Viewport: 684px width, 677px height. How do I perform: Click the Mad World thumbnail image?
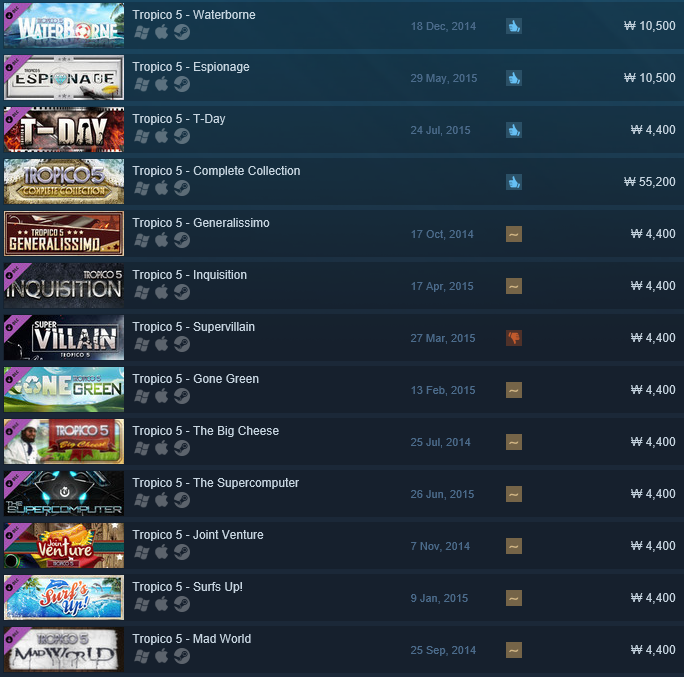(x=64, y=650)
